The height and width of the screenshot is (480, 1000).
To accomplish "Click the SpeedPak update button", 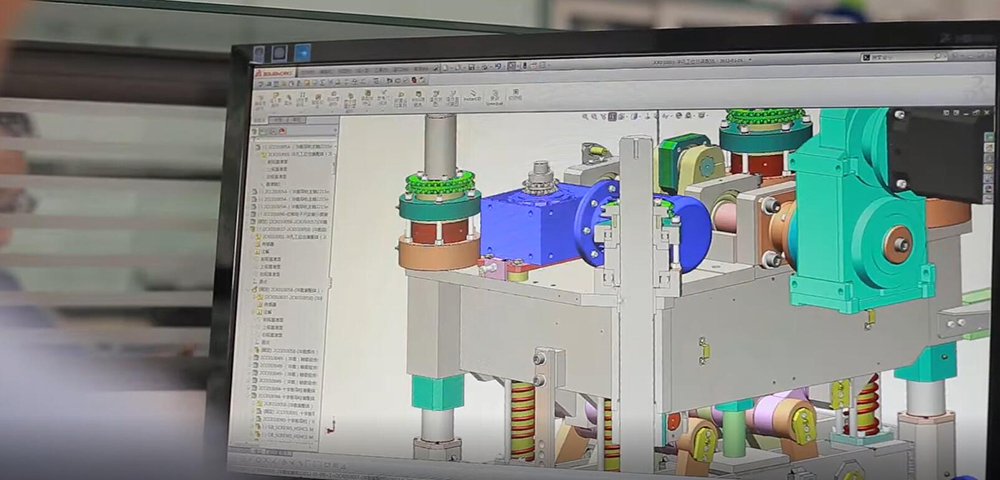I will pos(494,97).
